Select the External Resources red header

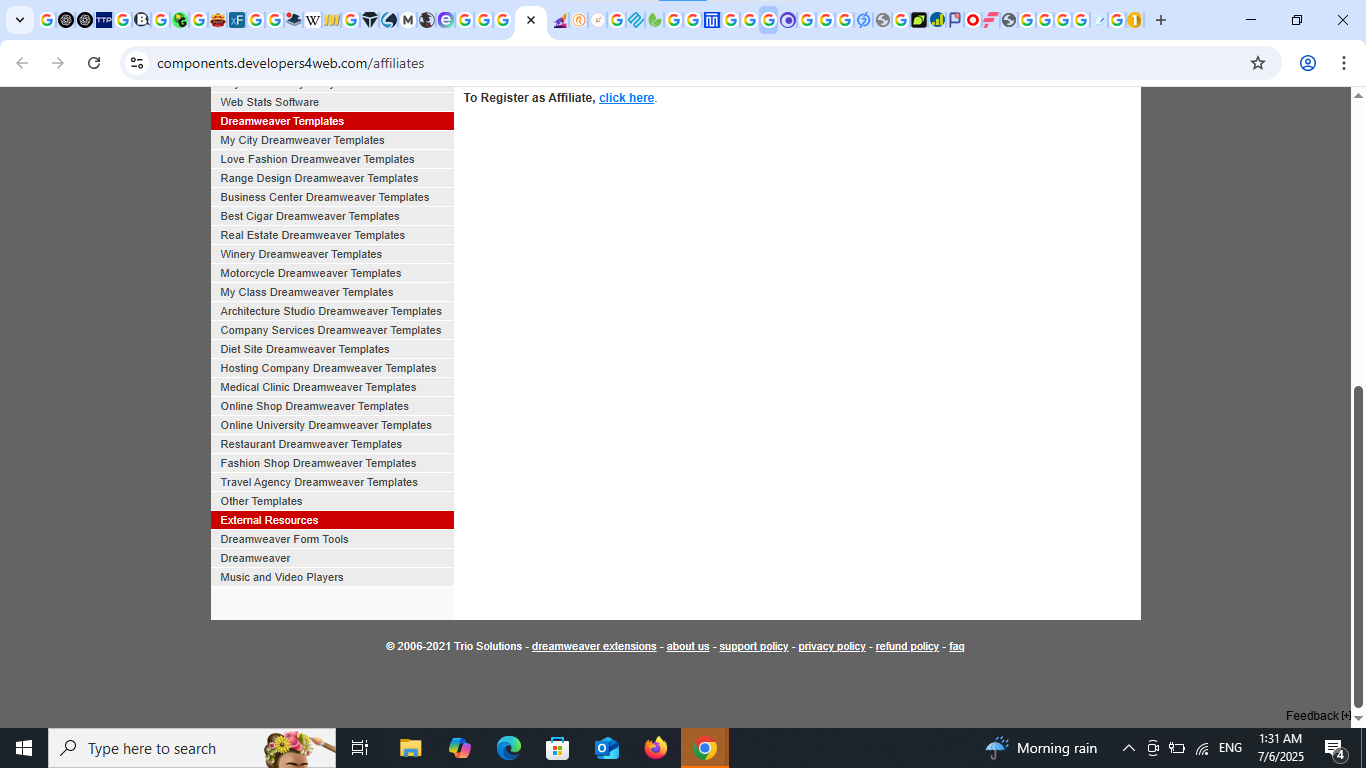[x=332, y=520]
